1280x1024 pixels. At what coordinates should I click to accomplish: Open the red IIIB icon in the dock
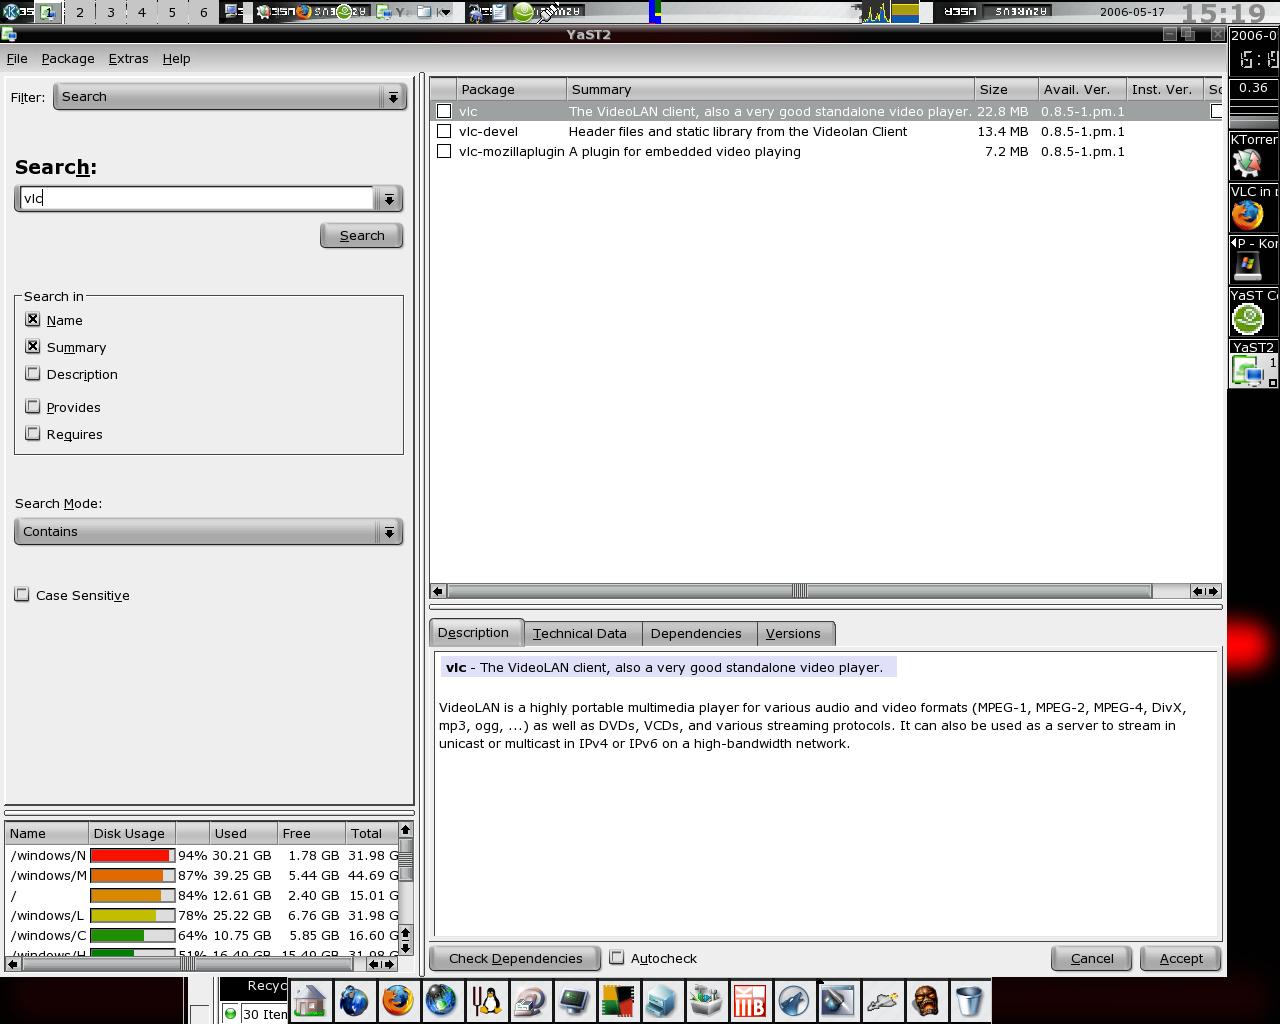[750, 1000]
